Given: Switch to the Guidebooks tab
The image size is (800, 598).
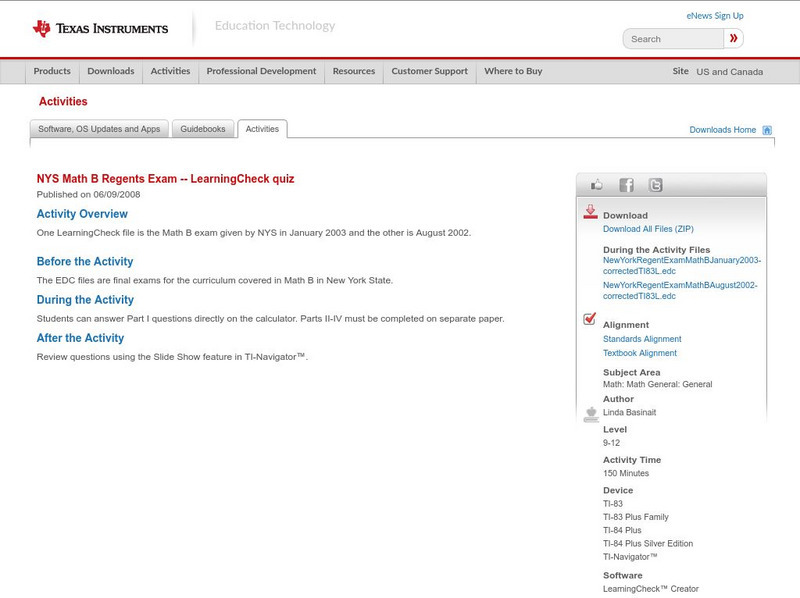Looking at the screenshot, I should coord(203,129).
